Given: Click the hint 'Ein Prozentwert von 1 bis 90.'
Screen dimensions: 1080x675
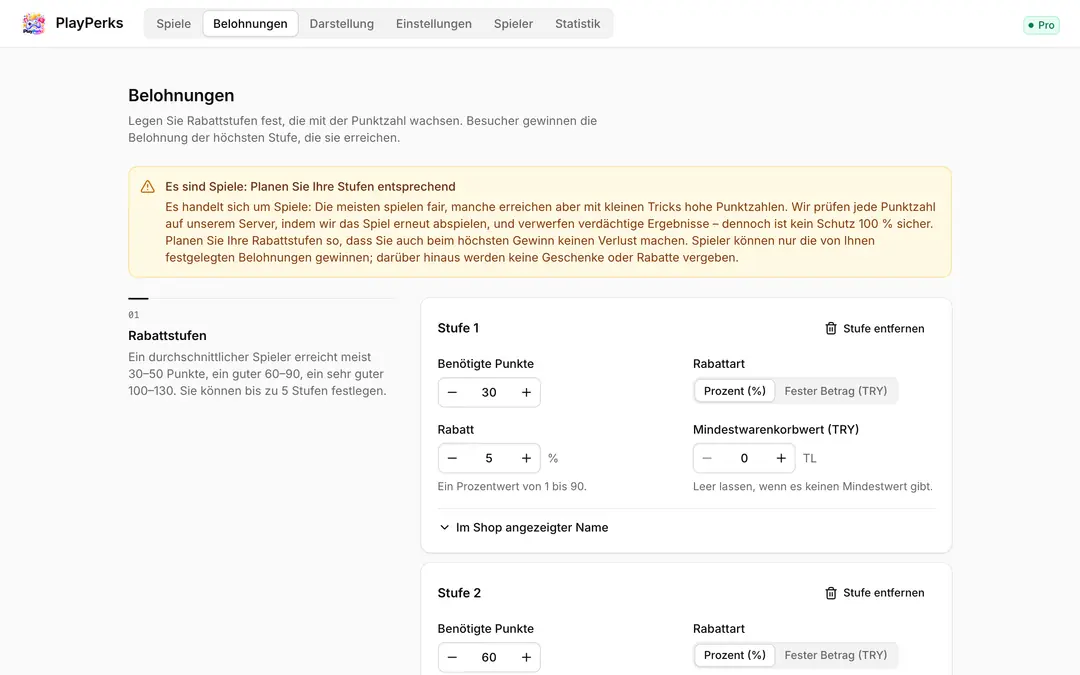Looking at the screenshot, I should click(x=512, y=486).
